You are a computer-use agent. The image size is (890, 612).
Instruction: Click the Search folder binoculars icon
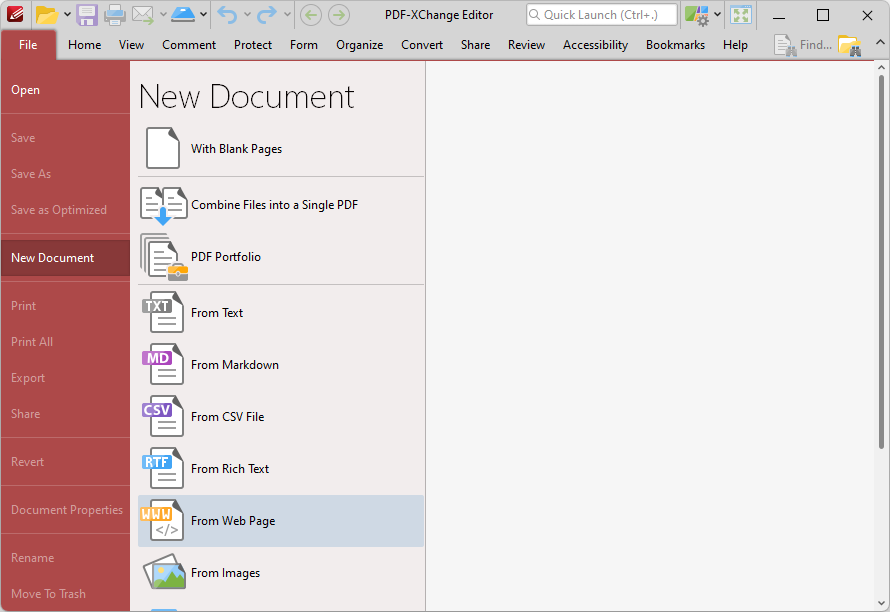[x=850, y=45]
